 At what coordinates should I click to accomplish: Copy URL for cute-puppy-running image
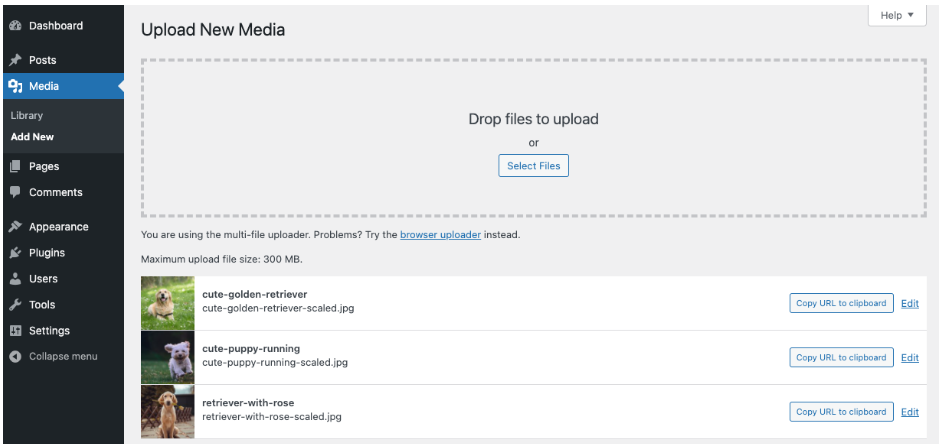(840, 358)
